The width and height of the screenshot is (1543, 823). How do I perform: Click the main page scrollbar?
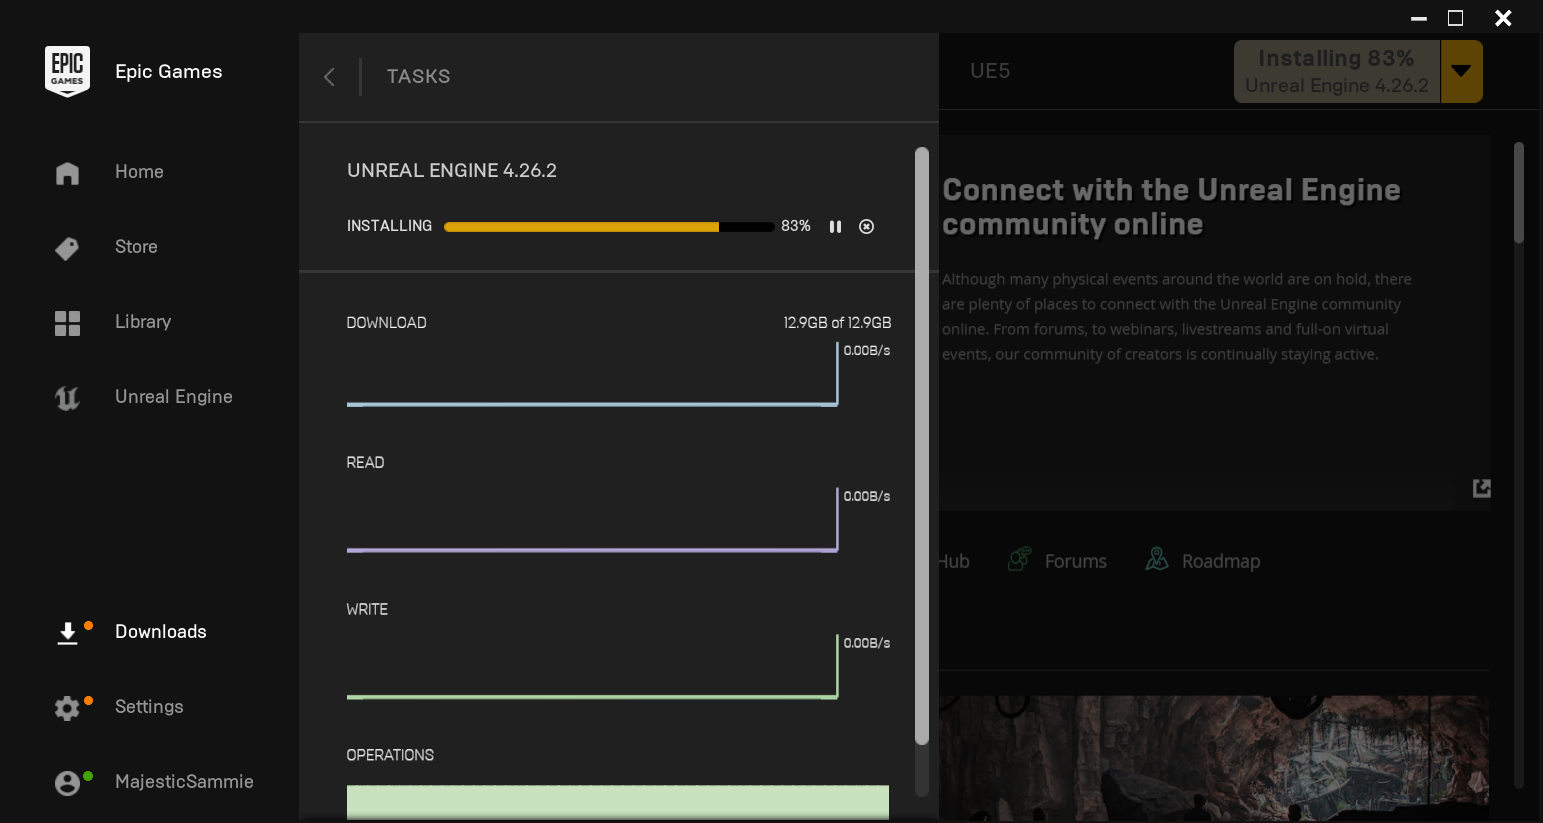point(1518,193)
